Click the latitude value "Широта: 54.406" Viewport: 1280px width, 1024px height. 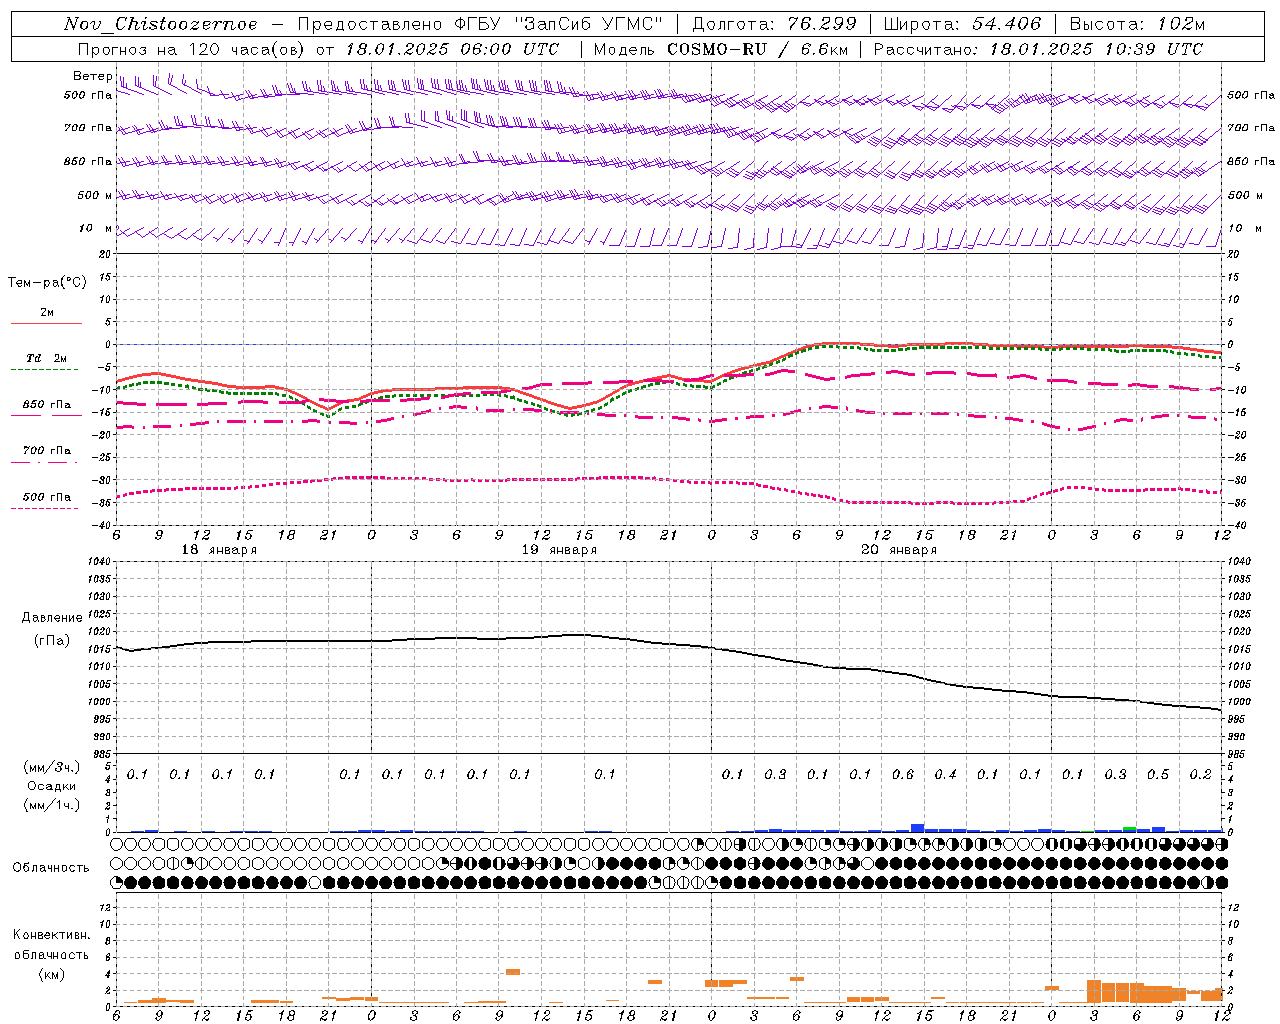962,24
